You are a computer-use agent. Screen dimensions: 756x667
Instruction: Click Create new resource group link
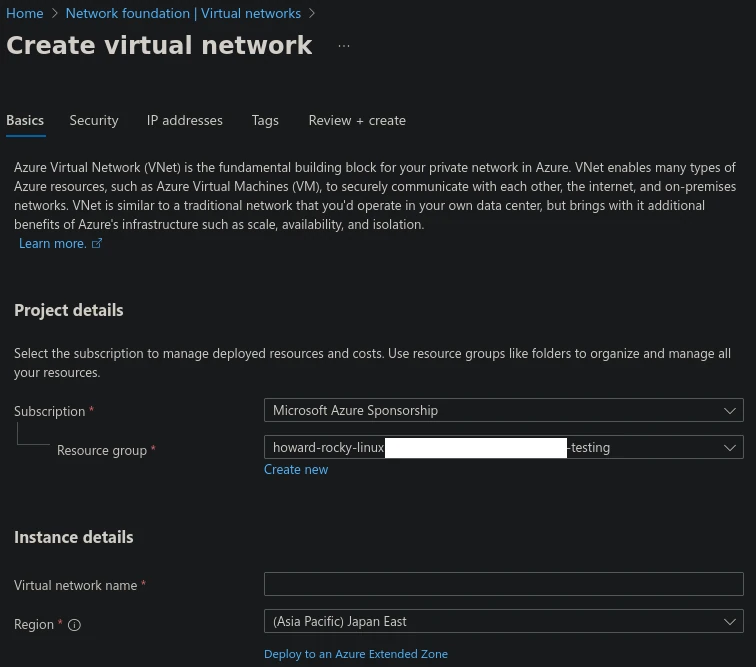[x=296, y=469]
